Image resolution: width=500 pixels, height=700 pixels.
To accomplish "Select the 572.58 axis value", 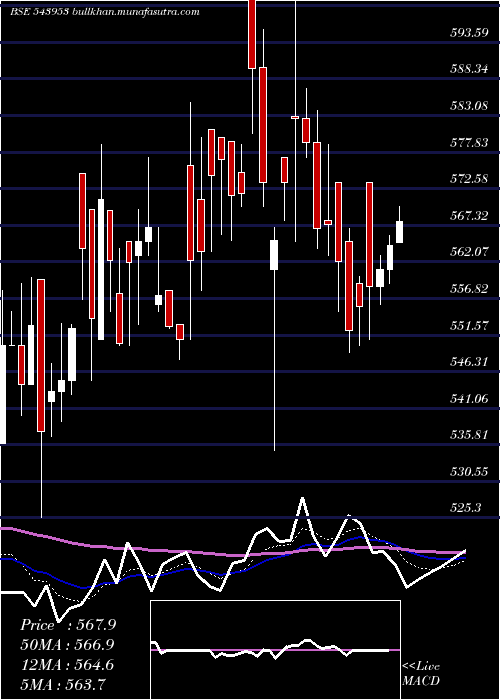I will point(468,179).
